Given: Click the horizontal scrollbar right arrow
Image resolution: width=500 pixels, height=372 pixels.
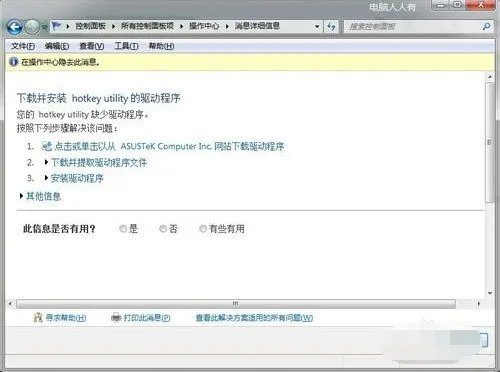Looking at the screenshot, I should click(479, 304).
